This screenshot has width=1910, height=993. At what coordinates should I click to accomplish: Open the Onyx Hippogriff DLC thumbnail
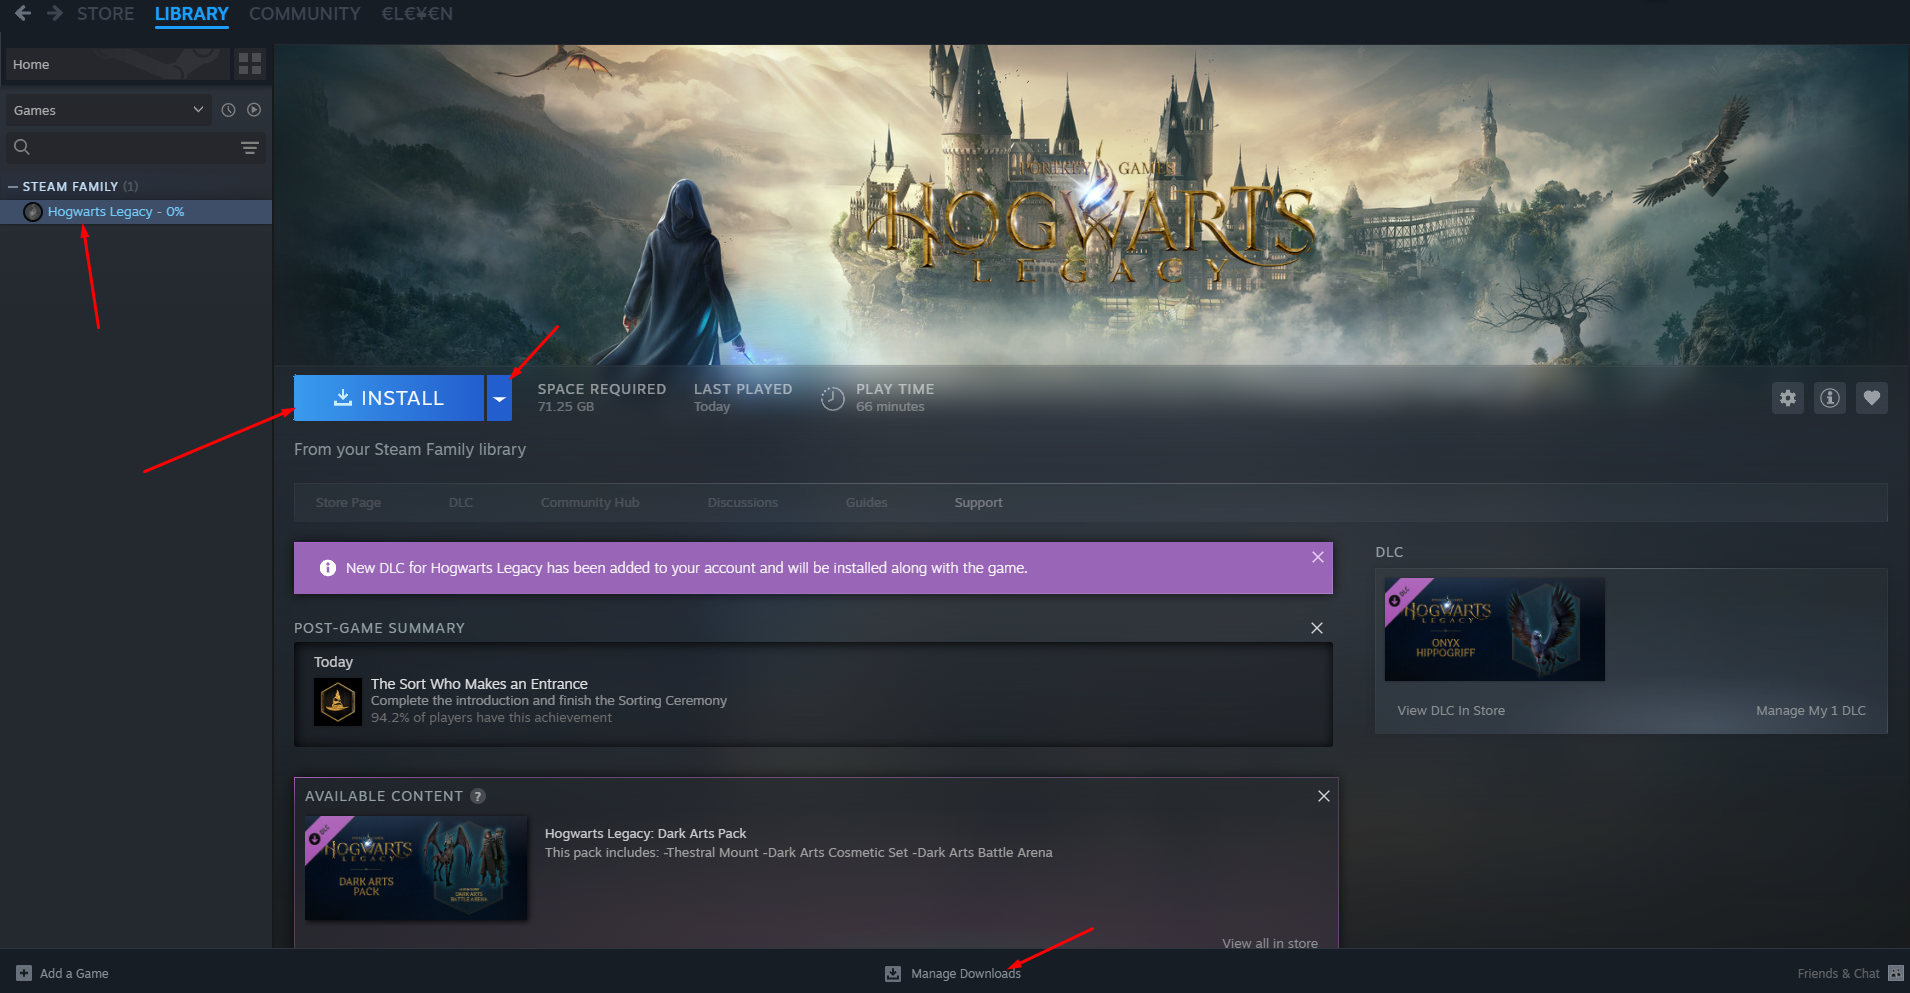point(1495,629)
